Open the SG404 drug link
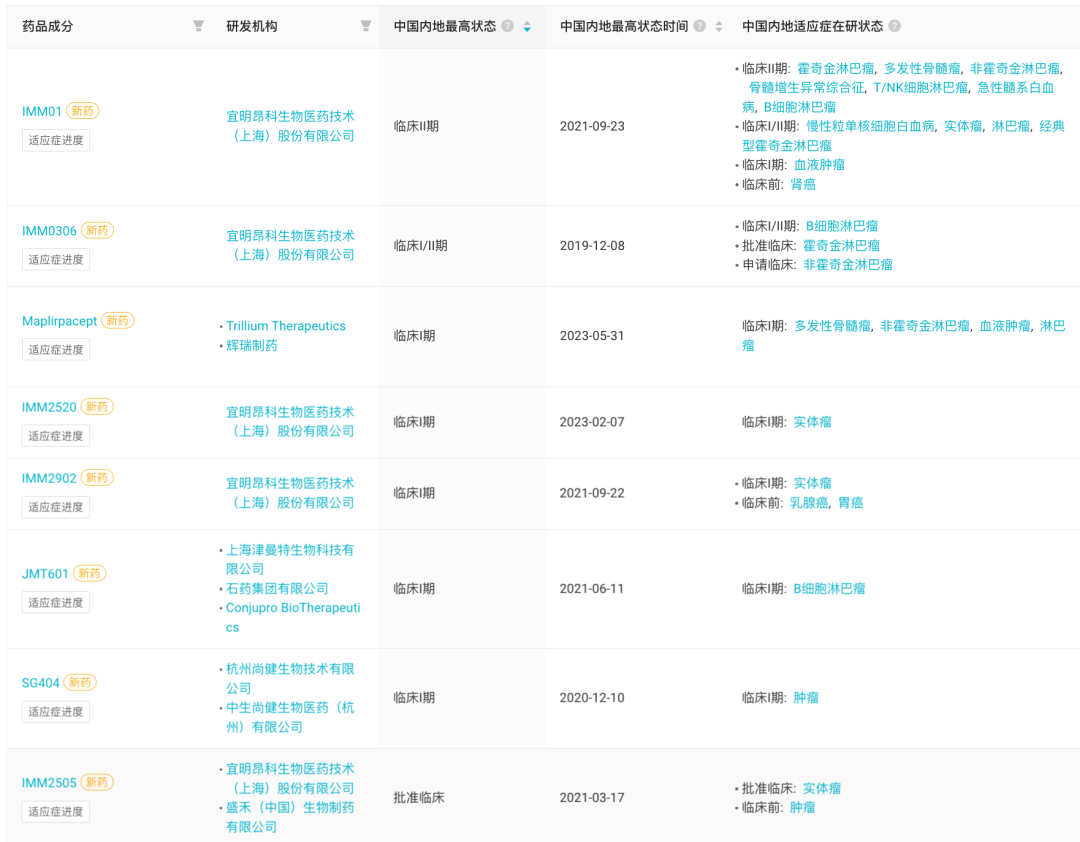Viewport: 1080px width, 842px height. coord(41,683)
